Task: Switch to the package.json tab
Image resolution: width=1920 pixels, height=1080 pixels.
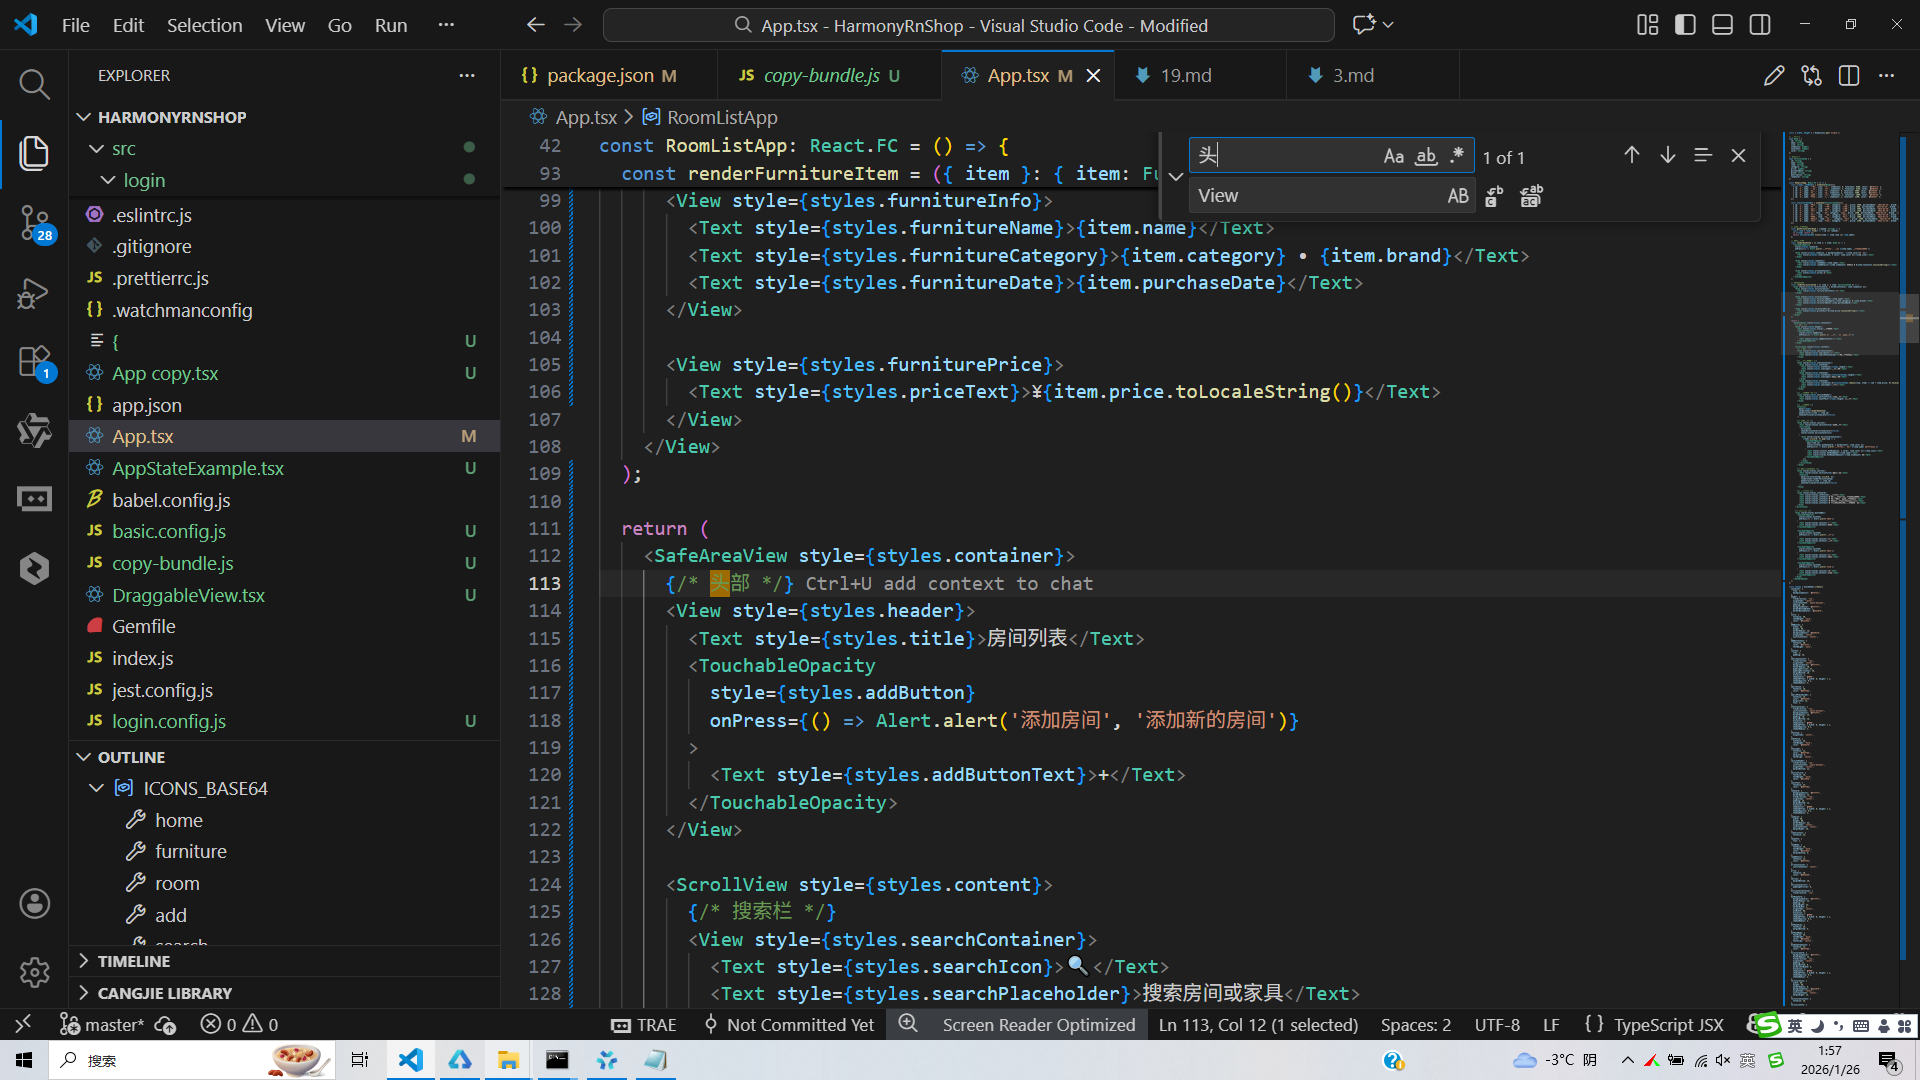Action: pos(599,76)
